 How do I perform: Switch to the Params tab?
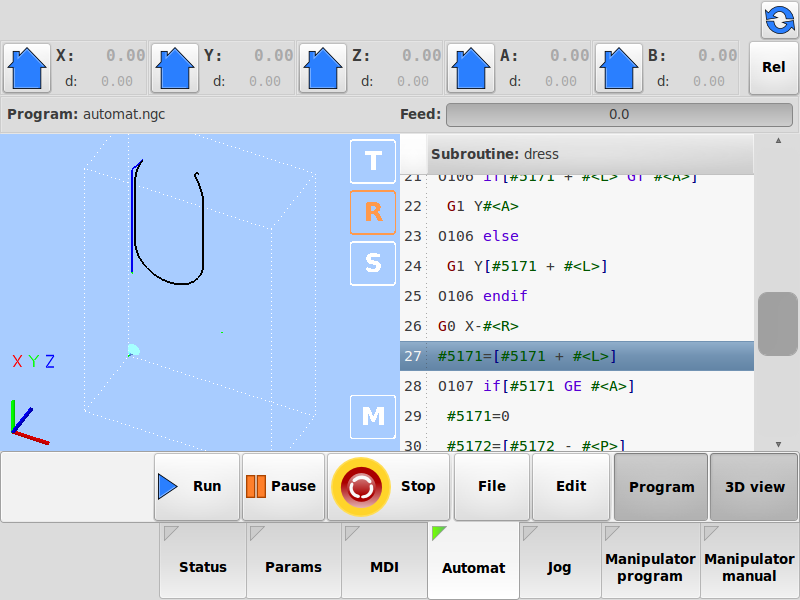[x=293, y=561]
